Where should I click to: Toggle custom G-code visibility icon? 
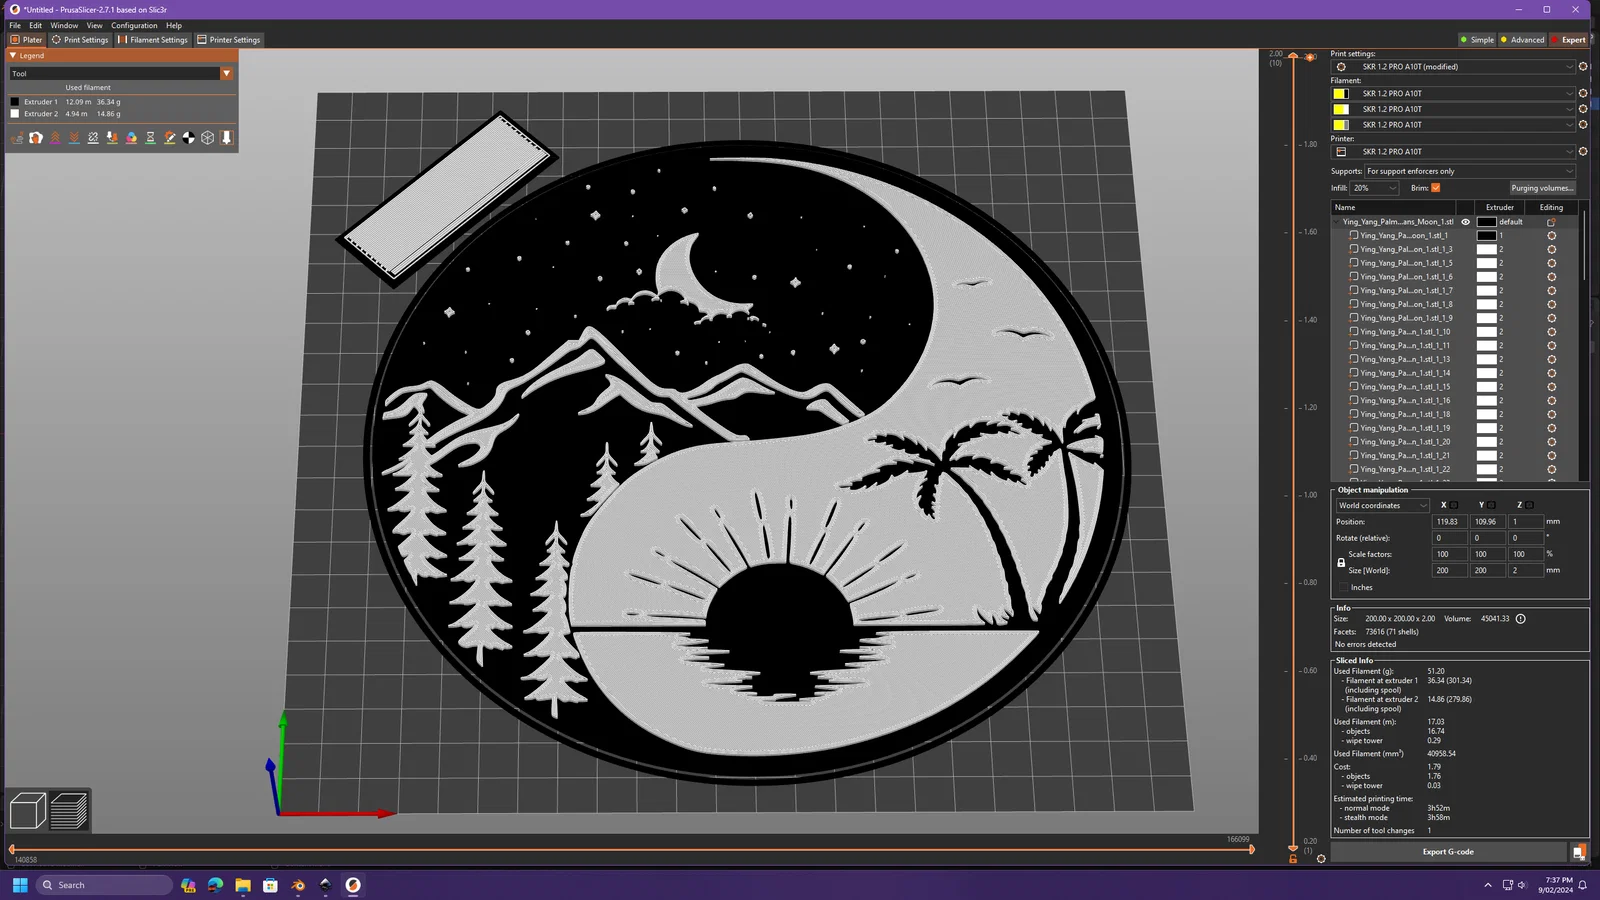coord(170,138)
